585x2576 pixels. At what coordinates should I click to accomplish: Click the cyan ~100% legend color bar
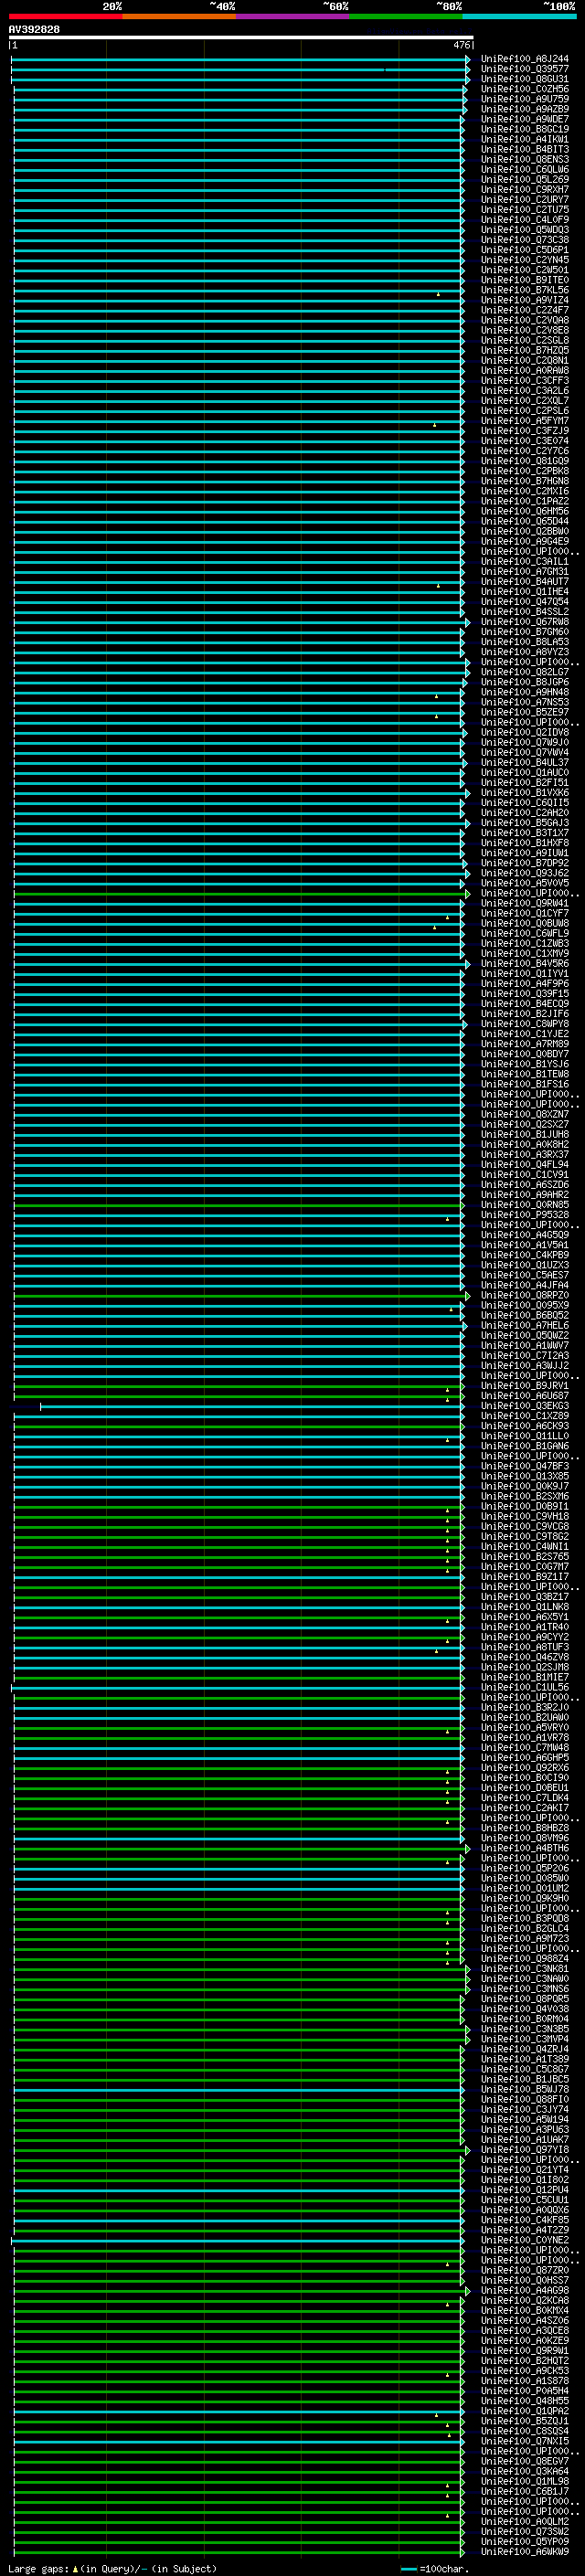(518, 16)
